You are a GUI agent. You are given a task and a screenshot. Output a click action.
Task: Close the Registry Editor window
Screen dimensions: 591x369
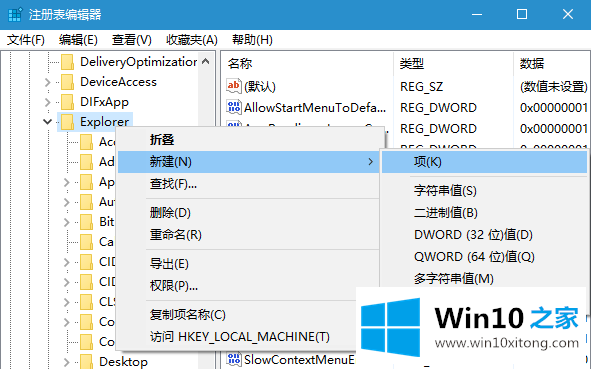click(x=568, y=14)
